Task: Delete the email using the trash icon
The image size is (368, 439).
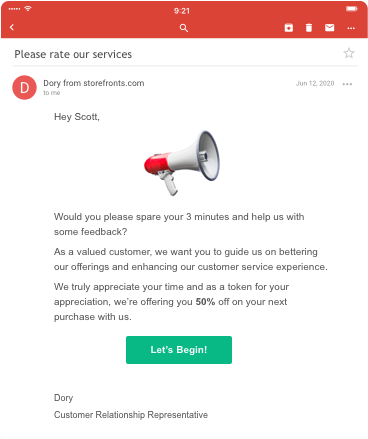Action: point(309,28)
